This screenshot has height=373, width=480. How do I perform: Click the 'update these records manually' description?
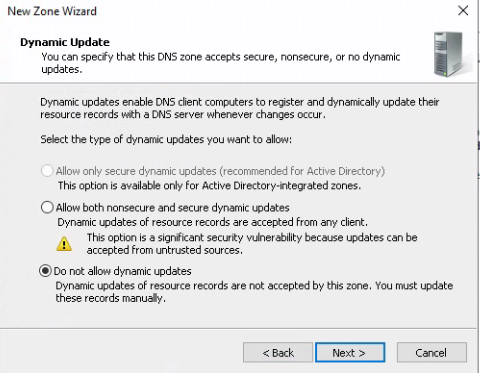254,292
